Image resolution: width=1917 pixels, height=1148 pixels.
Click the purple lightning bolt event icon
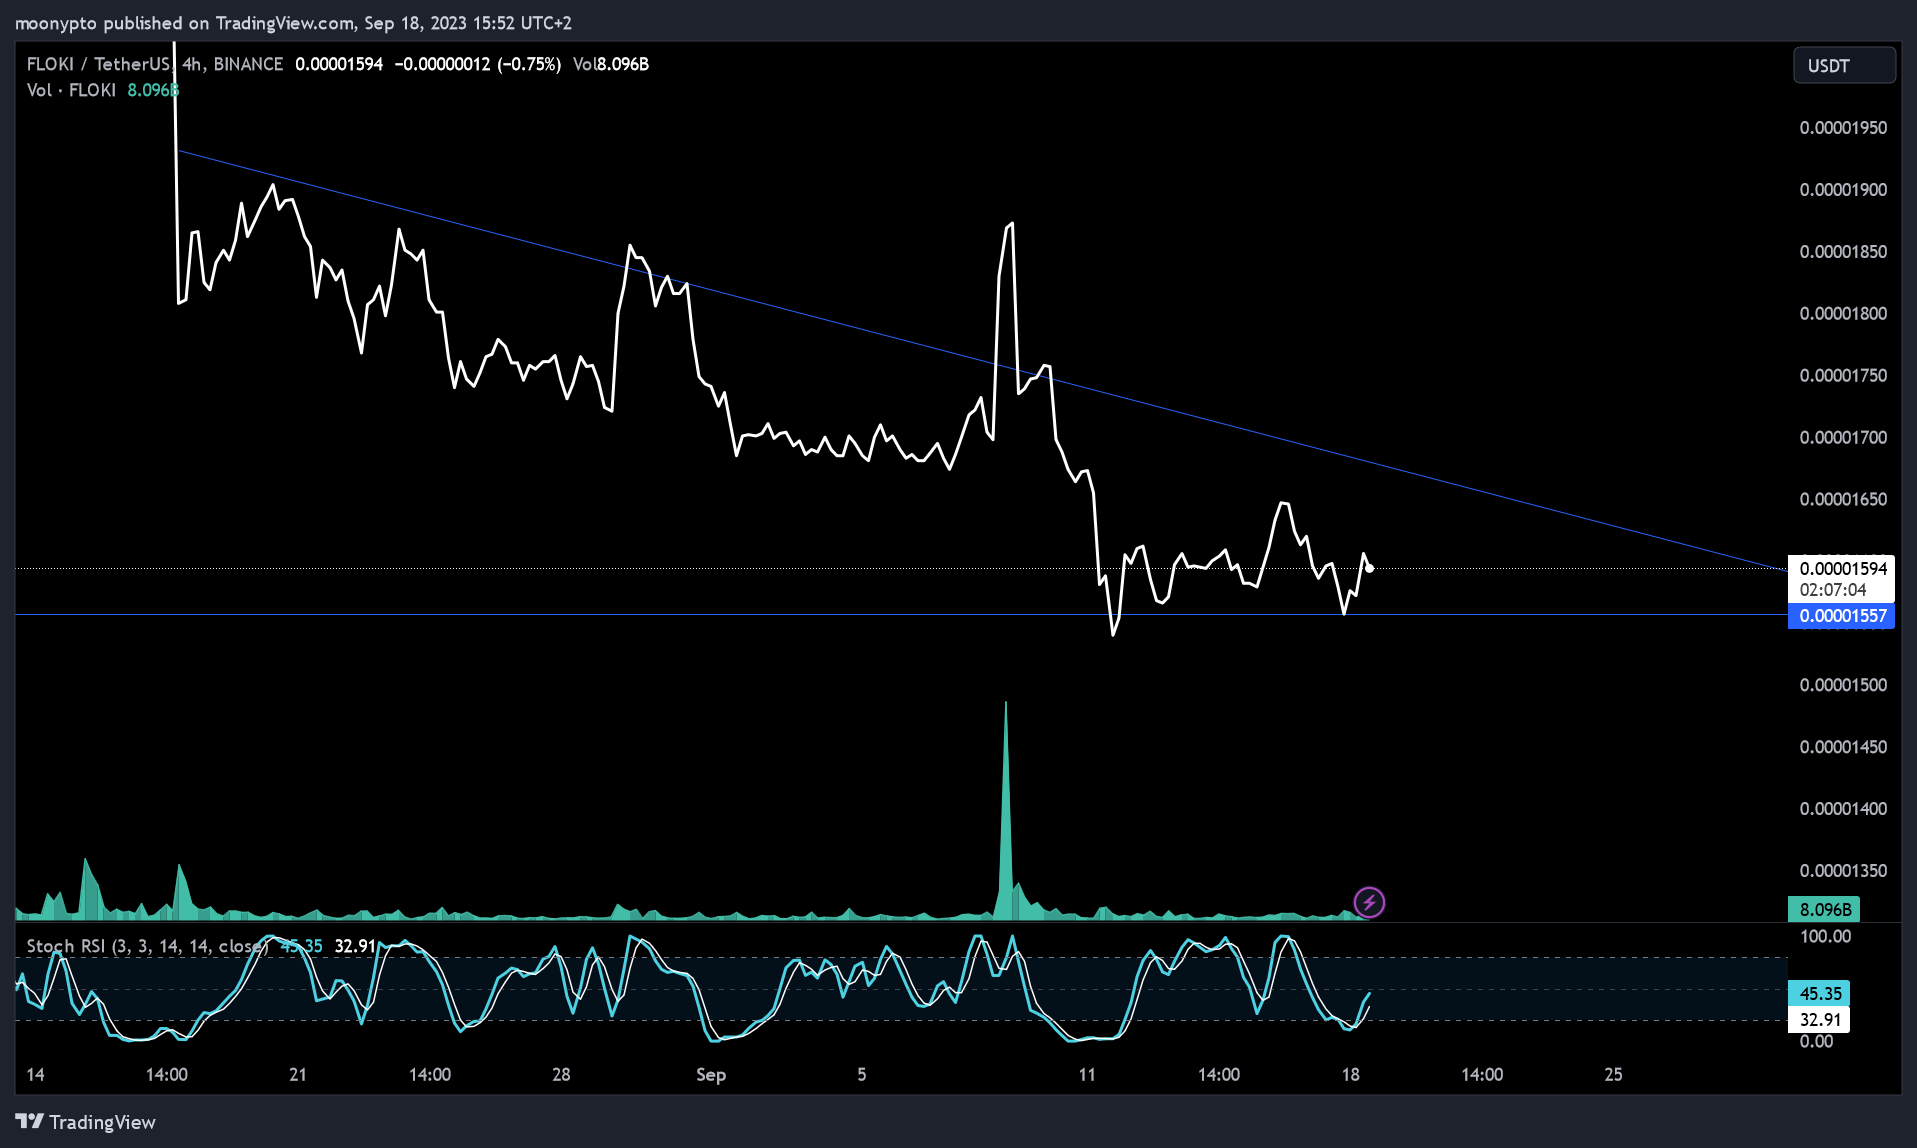[x=1369, y=903]
